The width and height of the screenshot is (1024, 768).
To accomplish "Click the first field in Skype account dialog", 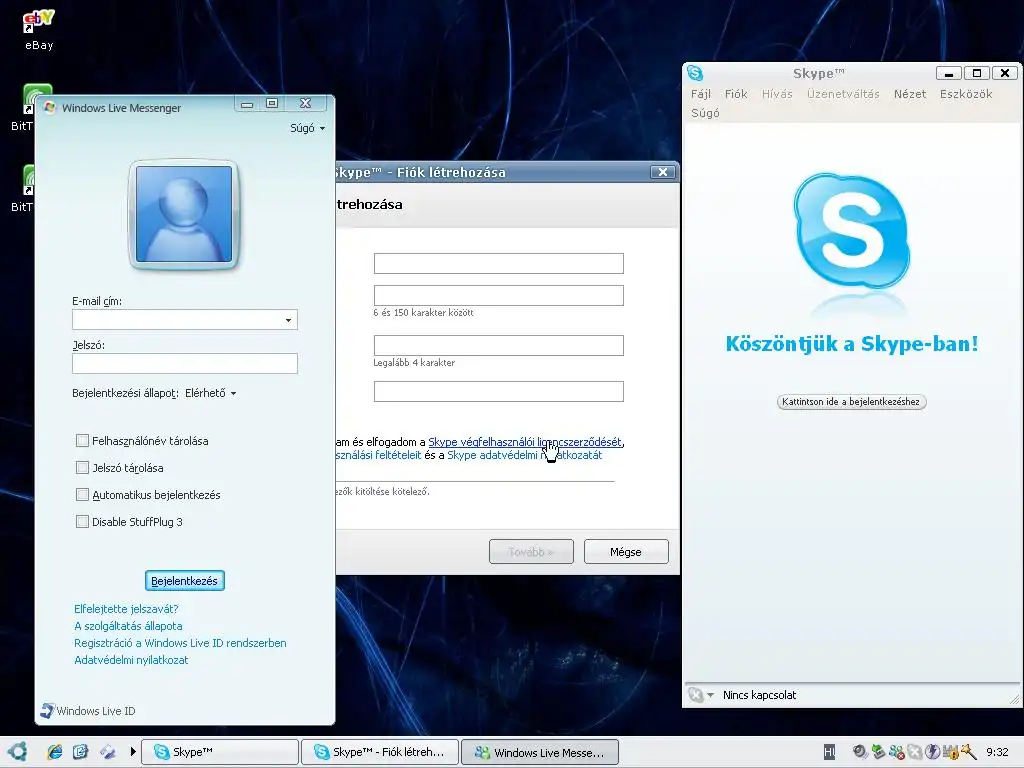I will point(498,263).
